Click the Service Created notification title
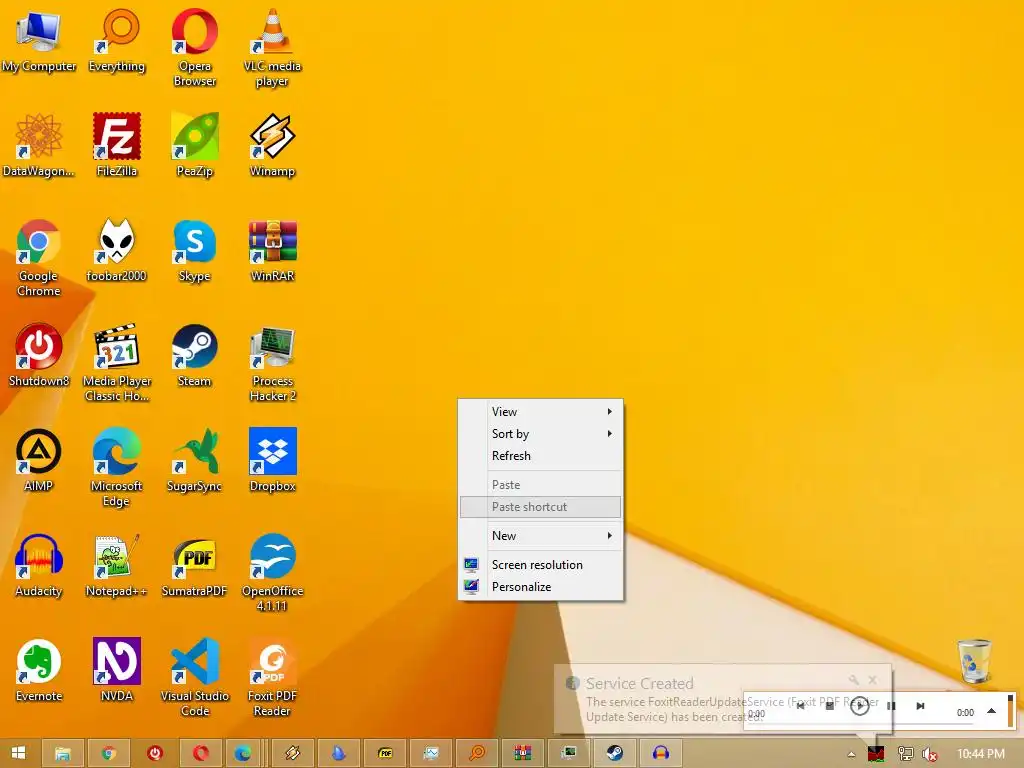The width and height of the screenshot is (1024, 768). [x=639, y=683]
